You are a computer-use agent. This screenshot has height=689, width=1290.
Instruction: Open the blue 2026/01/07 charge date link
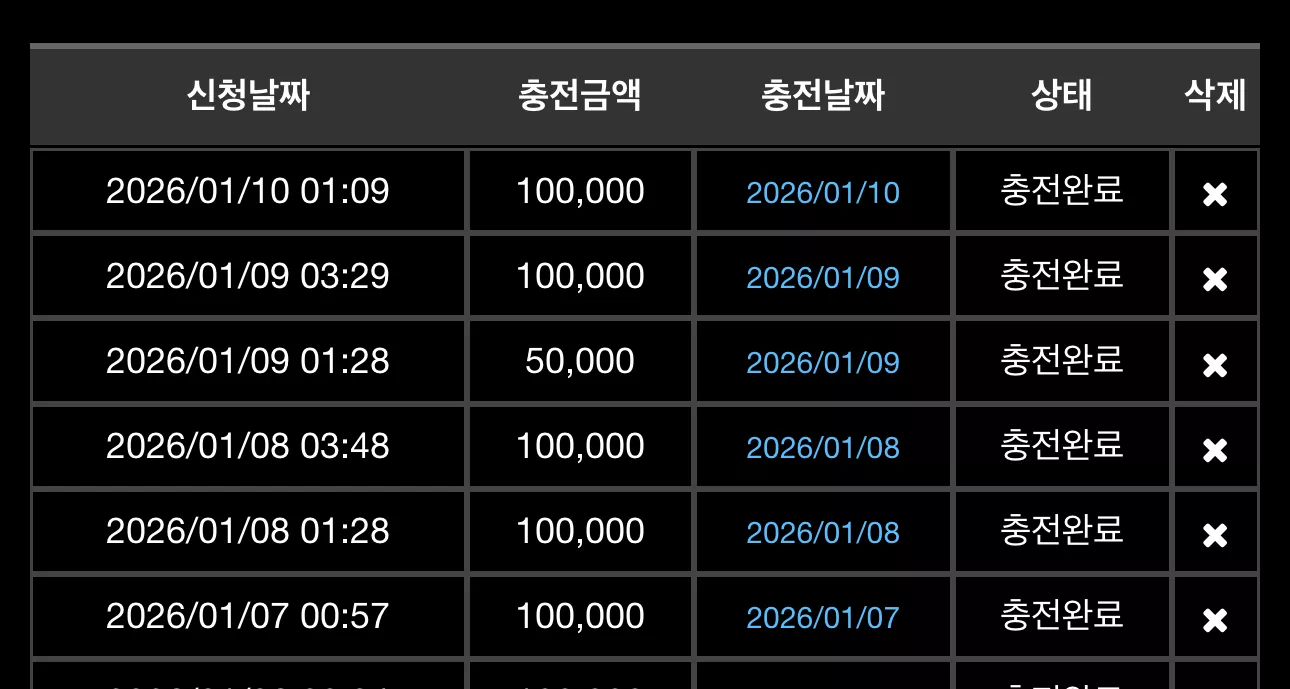click(x=823, y=618)
